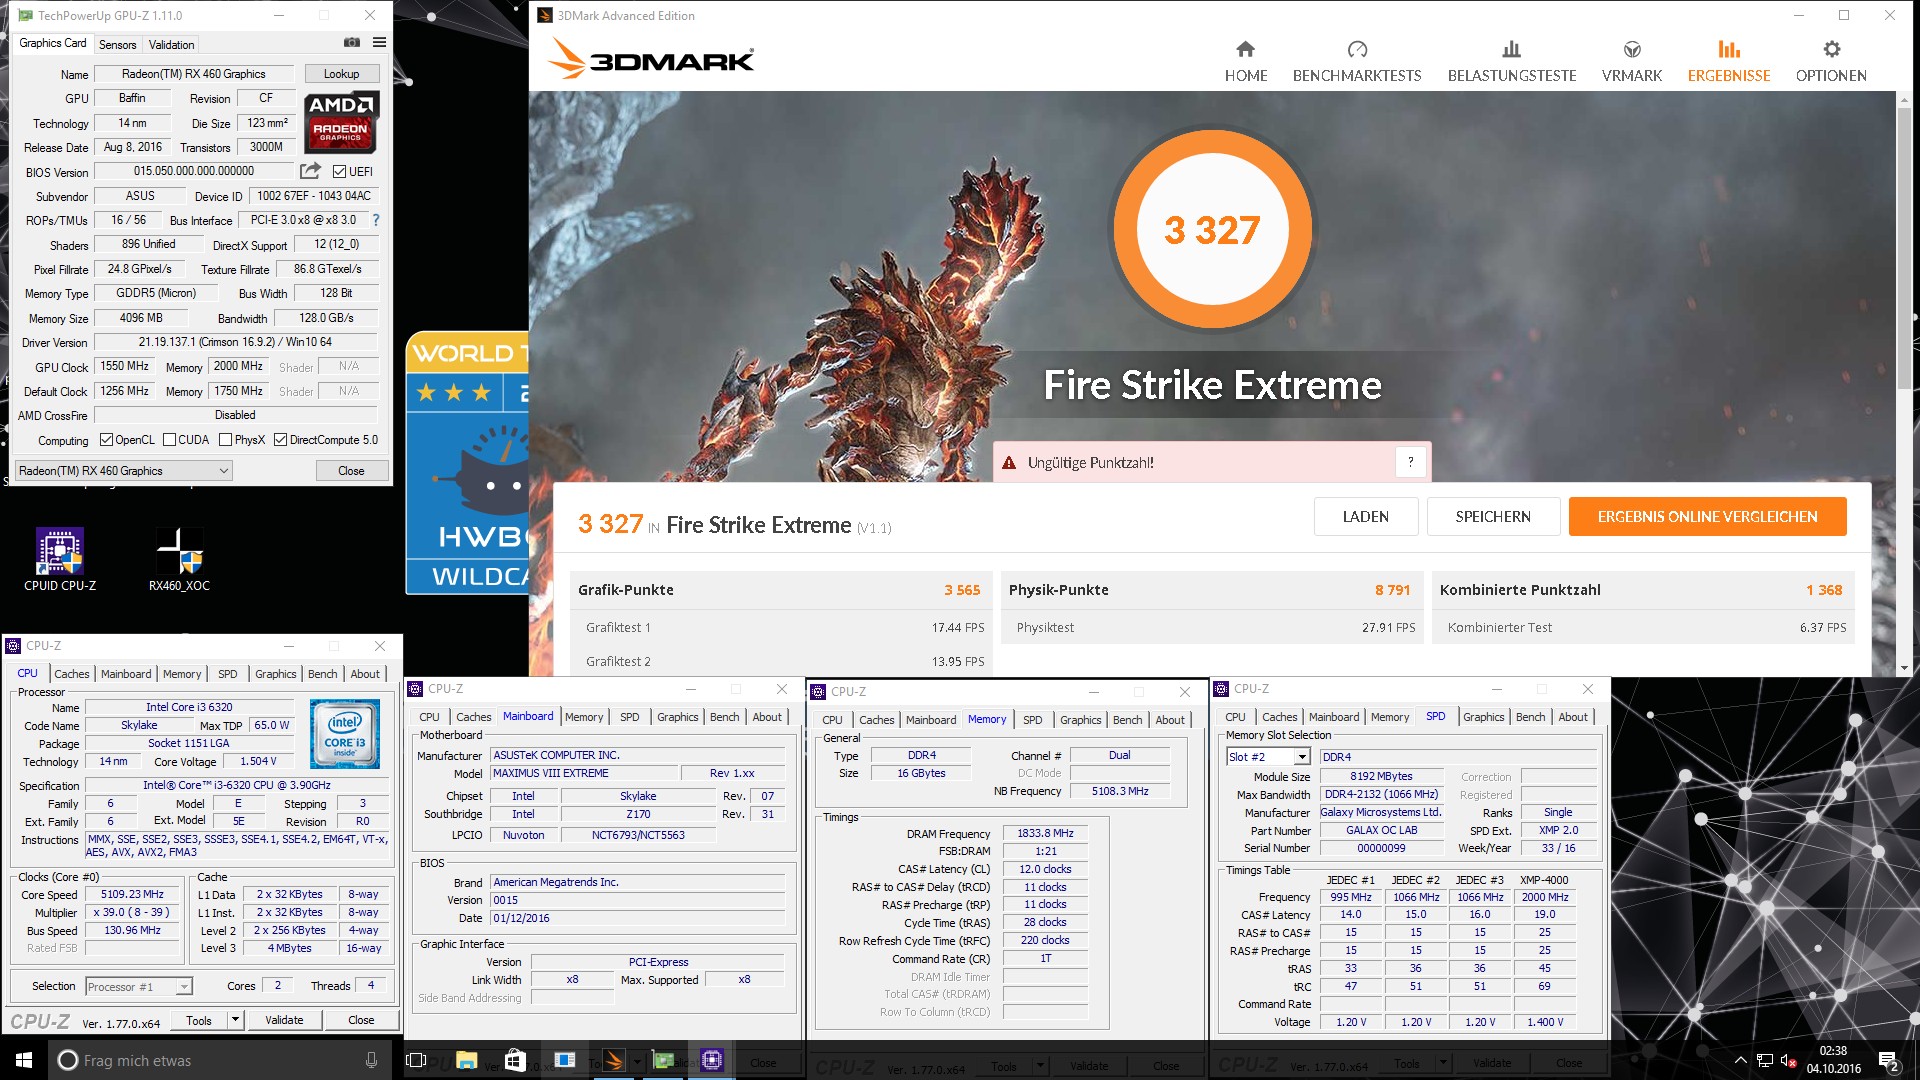Open BENCHMARKTESTS section in 3DMark
This screenshot has height=1080, width=1920.
point(1357,61)
